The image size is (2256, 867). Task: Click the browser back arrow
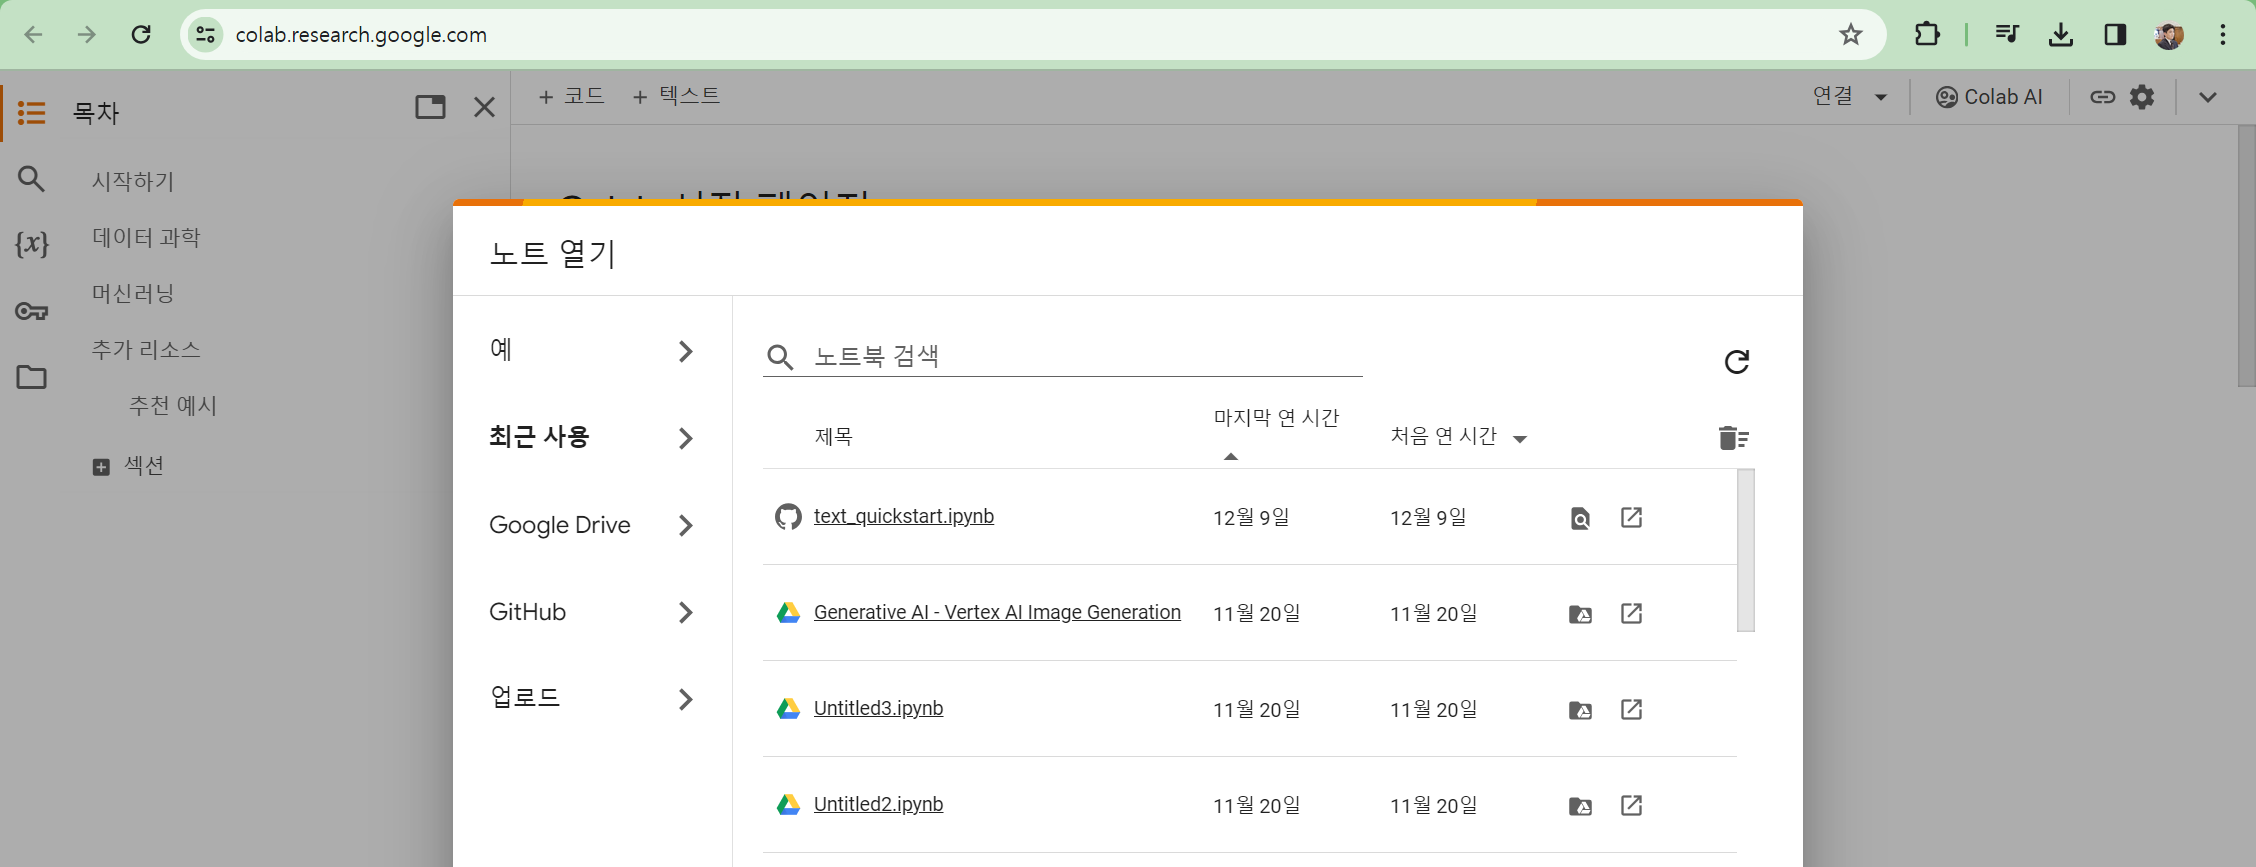(33, 35)
